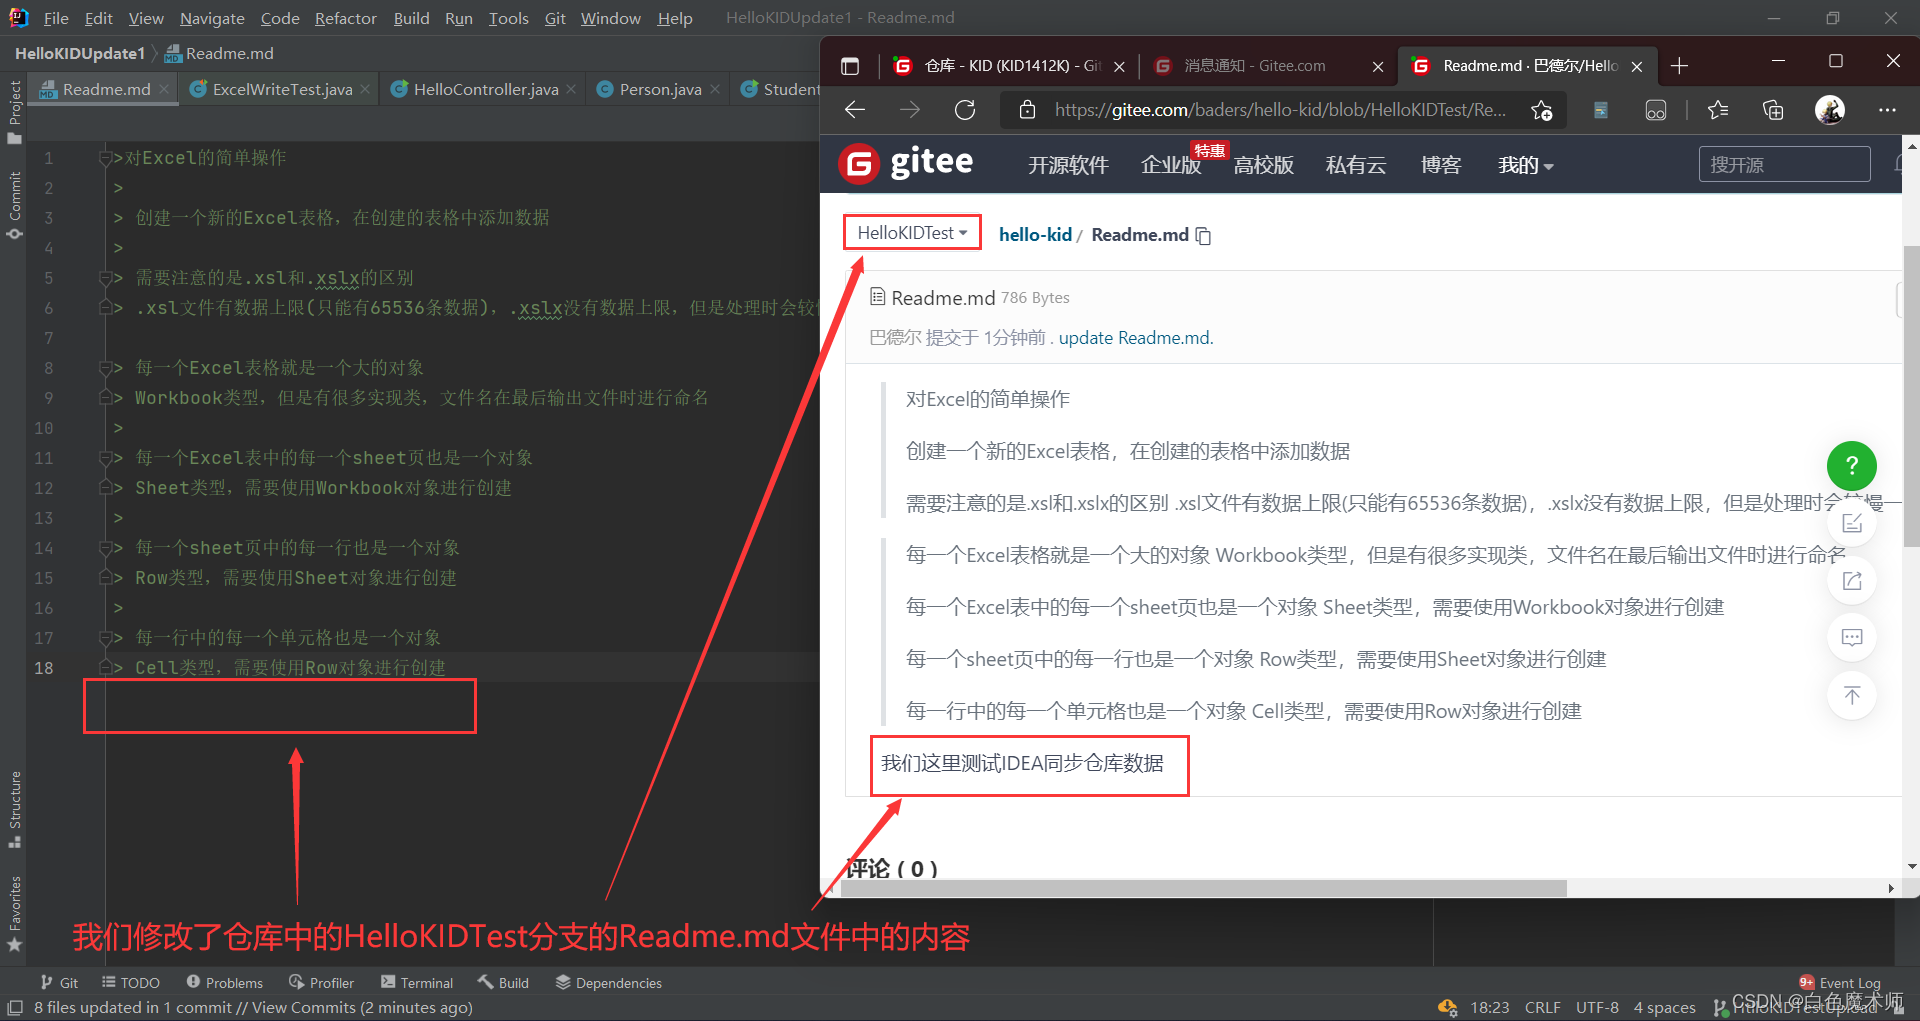Open the update Readme.md commit link
The image size is (1920, 1021).
(x=1135, y=338)
